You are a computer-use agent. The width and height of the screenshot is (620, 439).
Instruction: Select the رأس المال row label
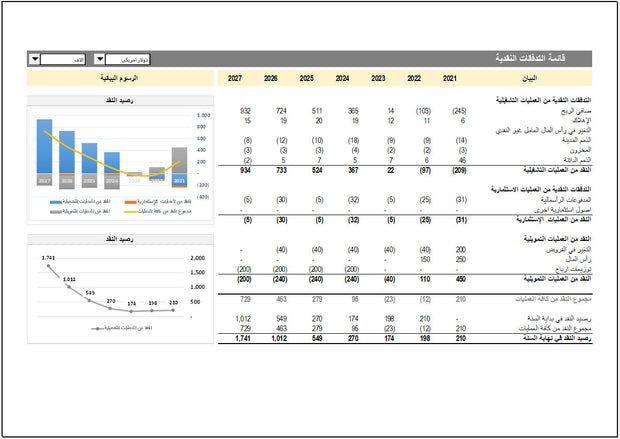pos(578,259)
